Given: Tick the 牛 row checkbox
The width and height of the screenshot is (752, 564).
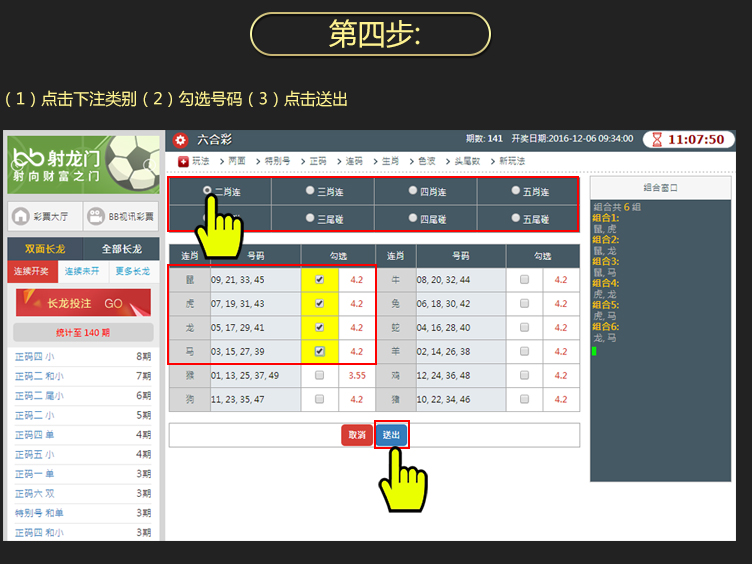Looking at the screenshot, I should point(525,280).
